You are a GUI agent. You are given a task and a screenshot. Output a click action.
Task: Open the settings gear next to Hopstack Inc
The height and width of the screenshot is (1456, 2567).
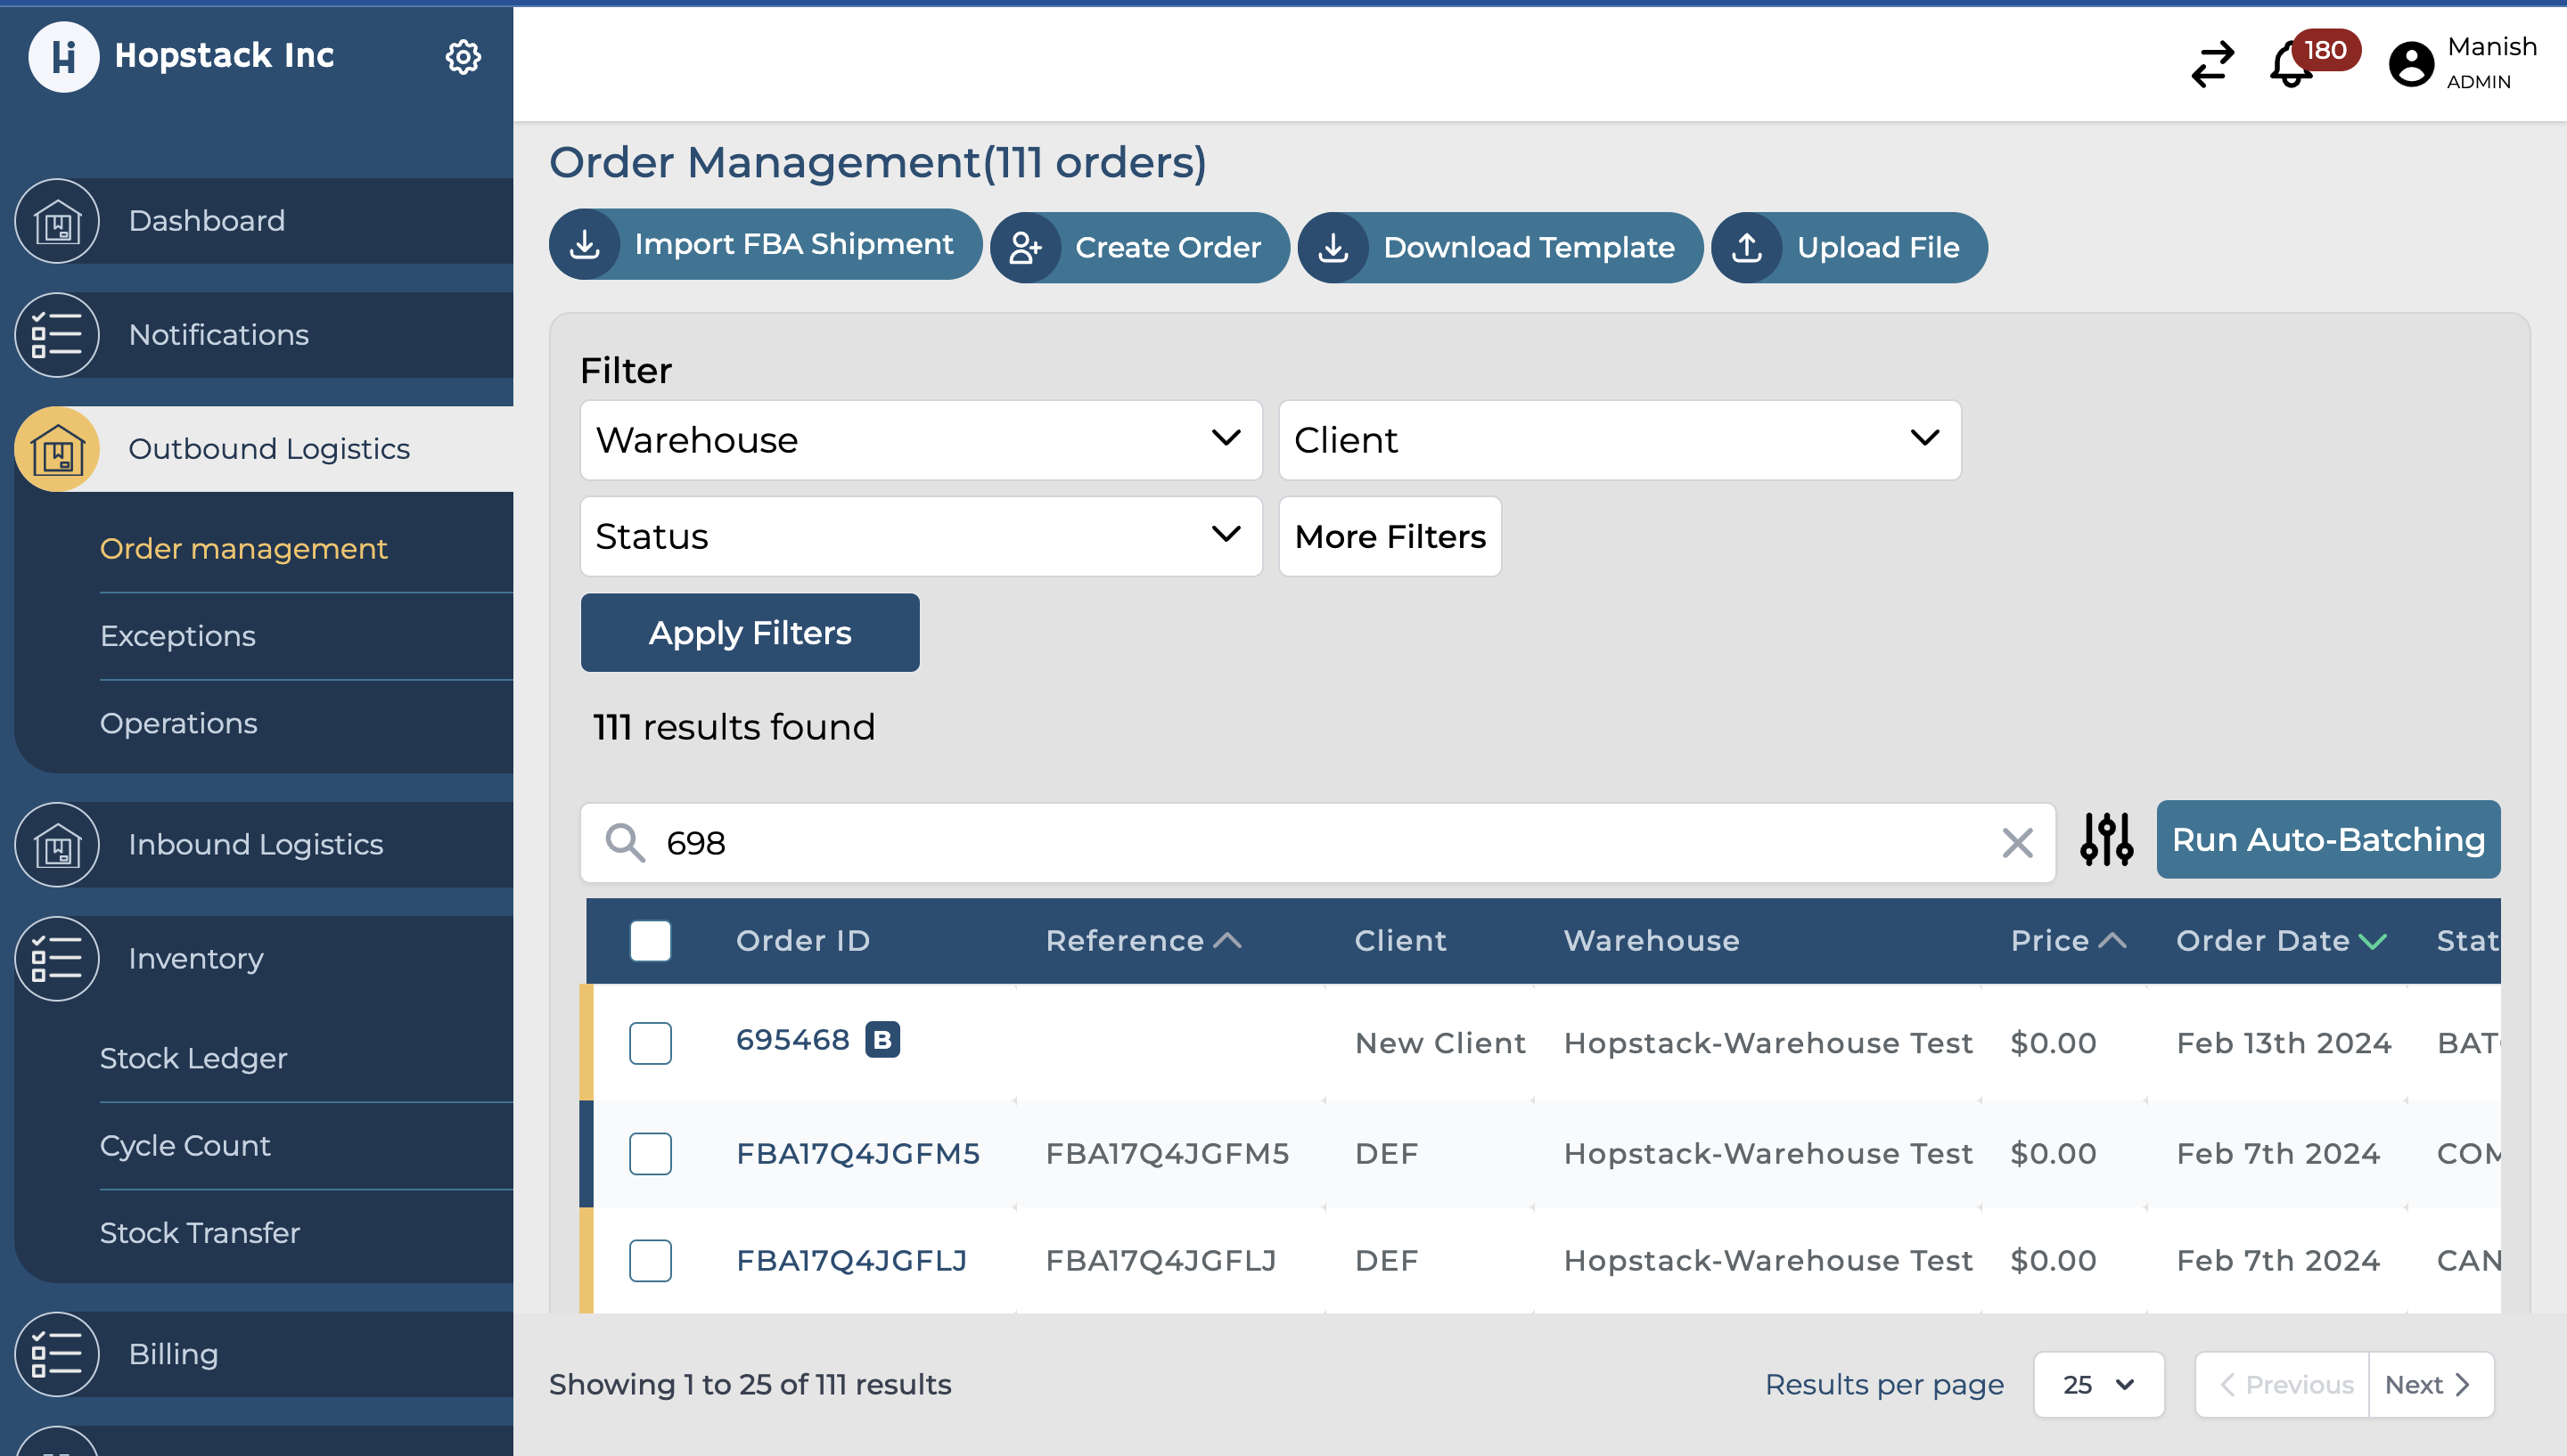pyautogui.click(x=462, y=57)
